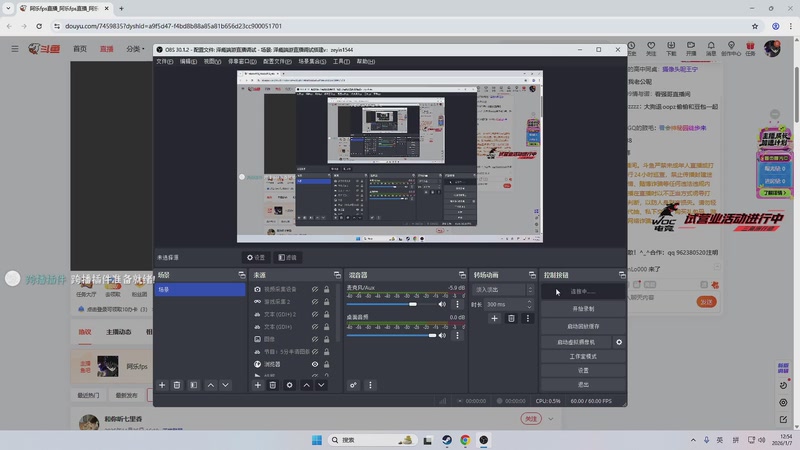Open 麦克风/Aux channel options menu

coord(458,304)
